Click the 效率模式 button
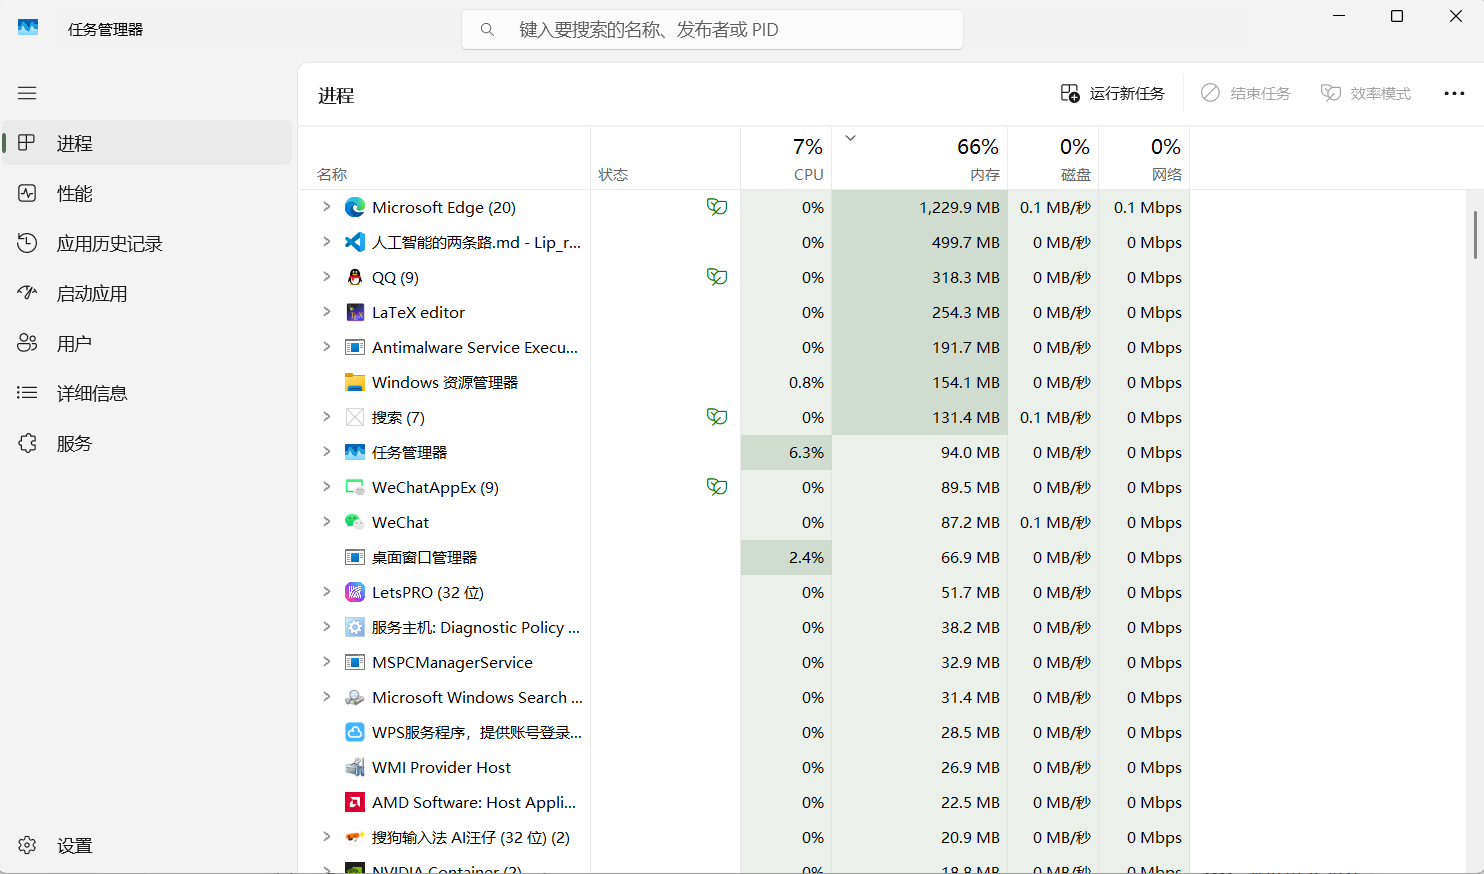 (1366, 93)
